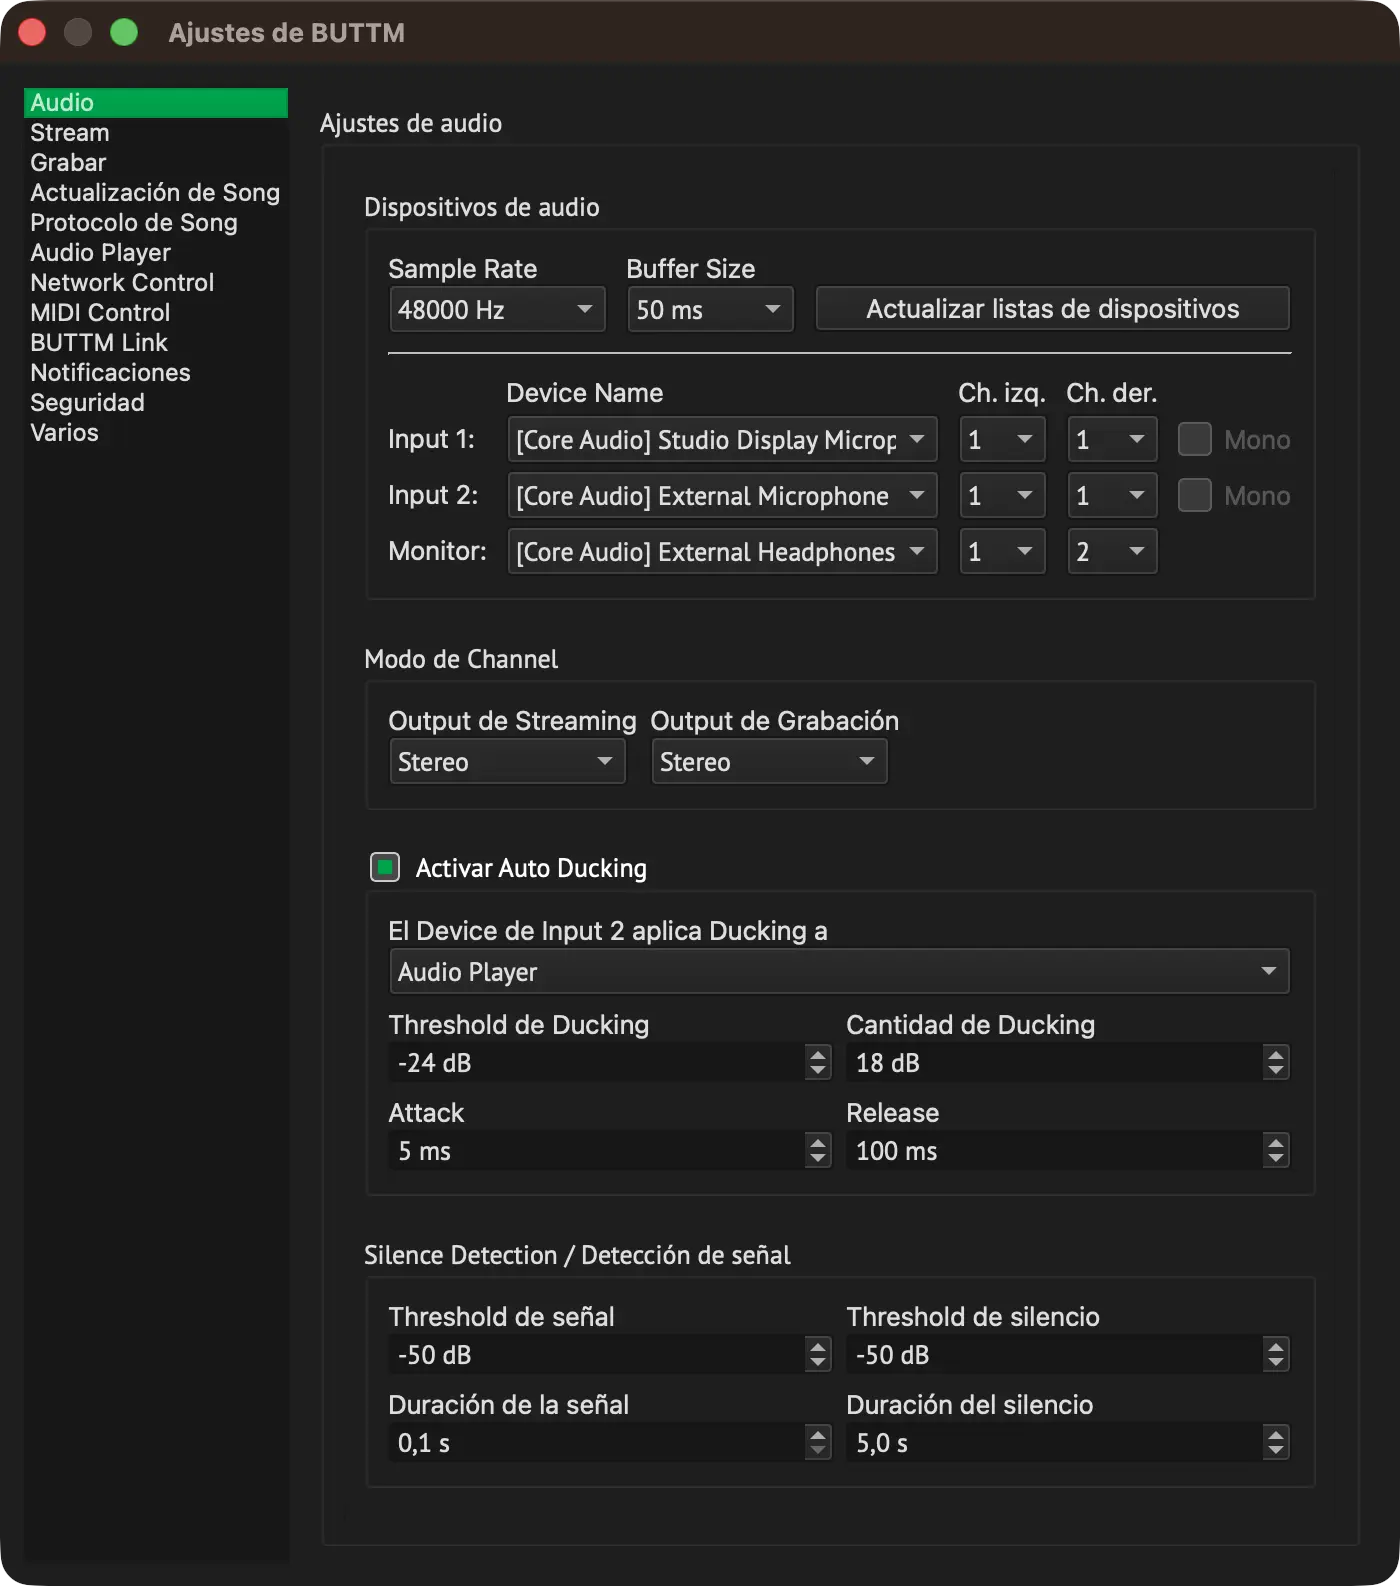Focus the Attack 5 ms field
The height and width of the screenshot is (1586, 1400).
pyautogui.click(x=597, y=1150)
